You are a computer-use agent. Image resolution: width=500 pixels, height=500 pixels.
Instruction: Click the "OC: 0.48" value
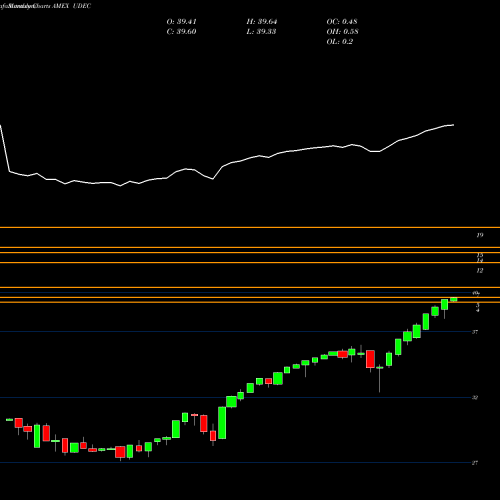(342, 22)
